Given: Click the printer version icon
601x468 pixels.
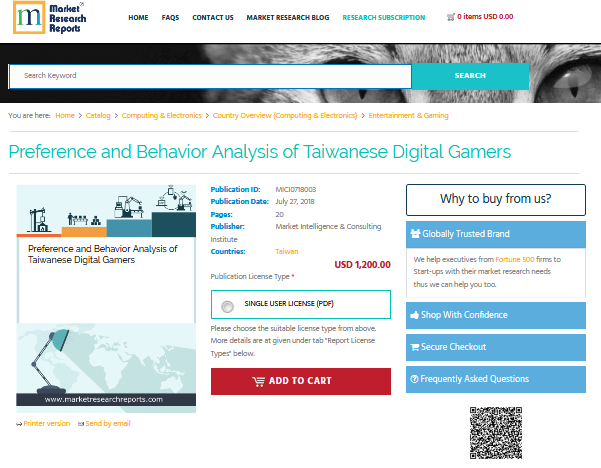Looking at the screenshot, I should (x=19, y=424).
